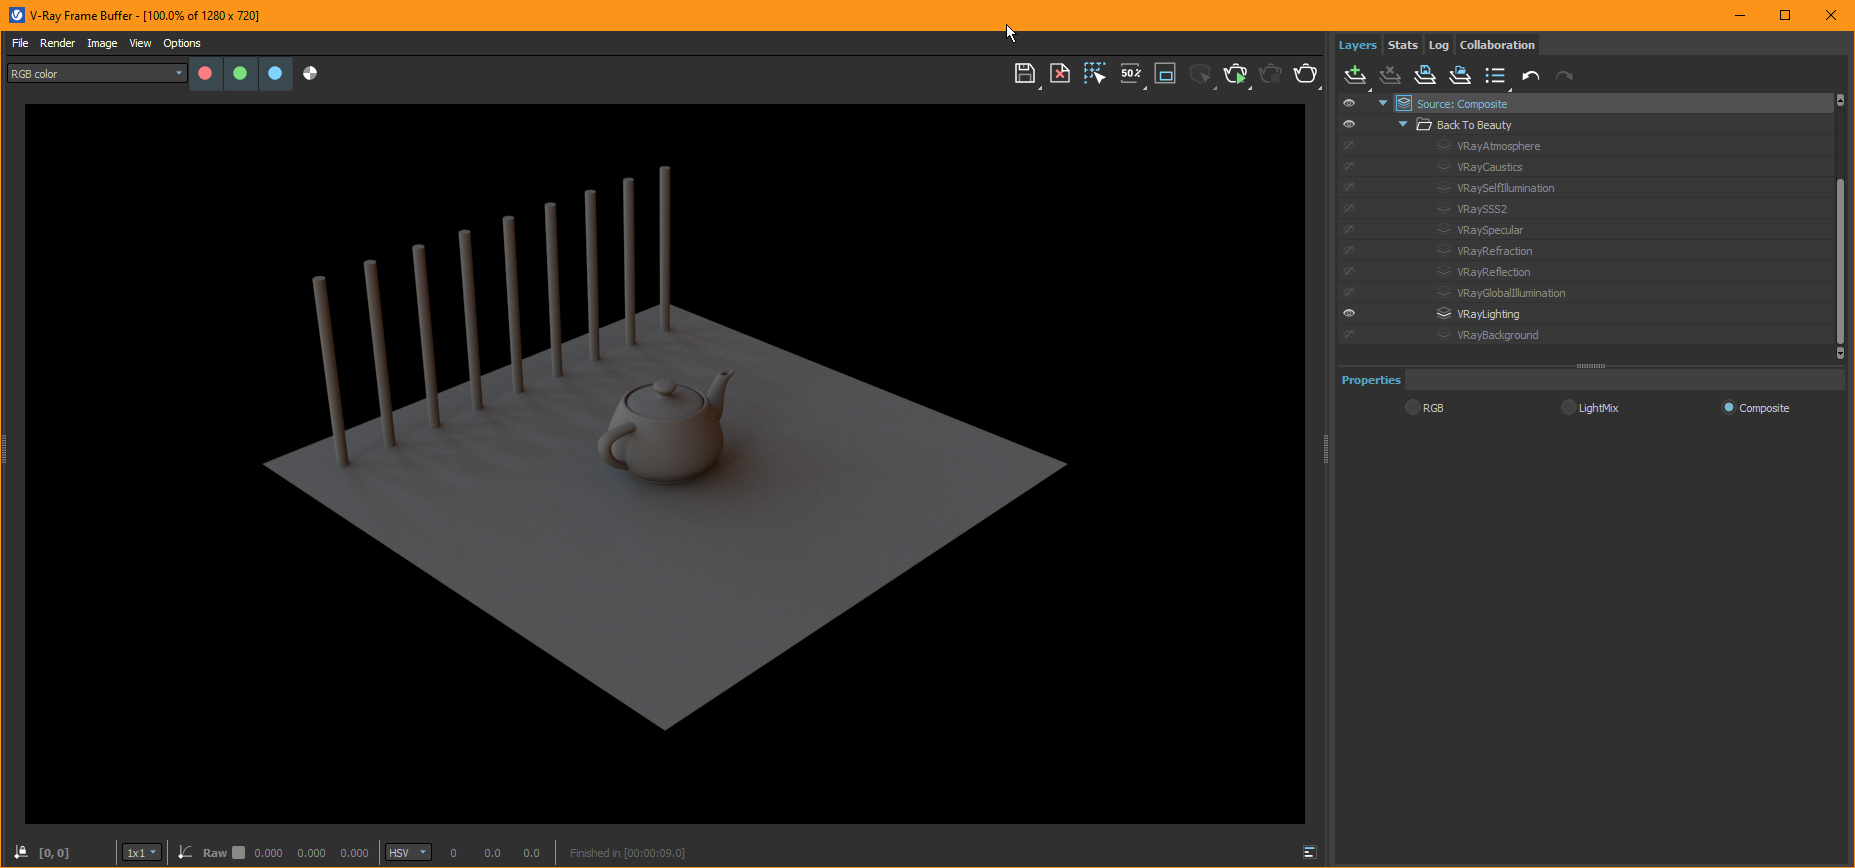Click the Back To Beauty folder icon
The image size is (1855, 868).
click(1424, 124)
